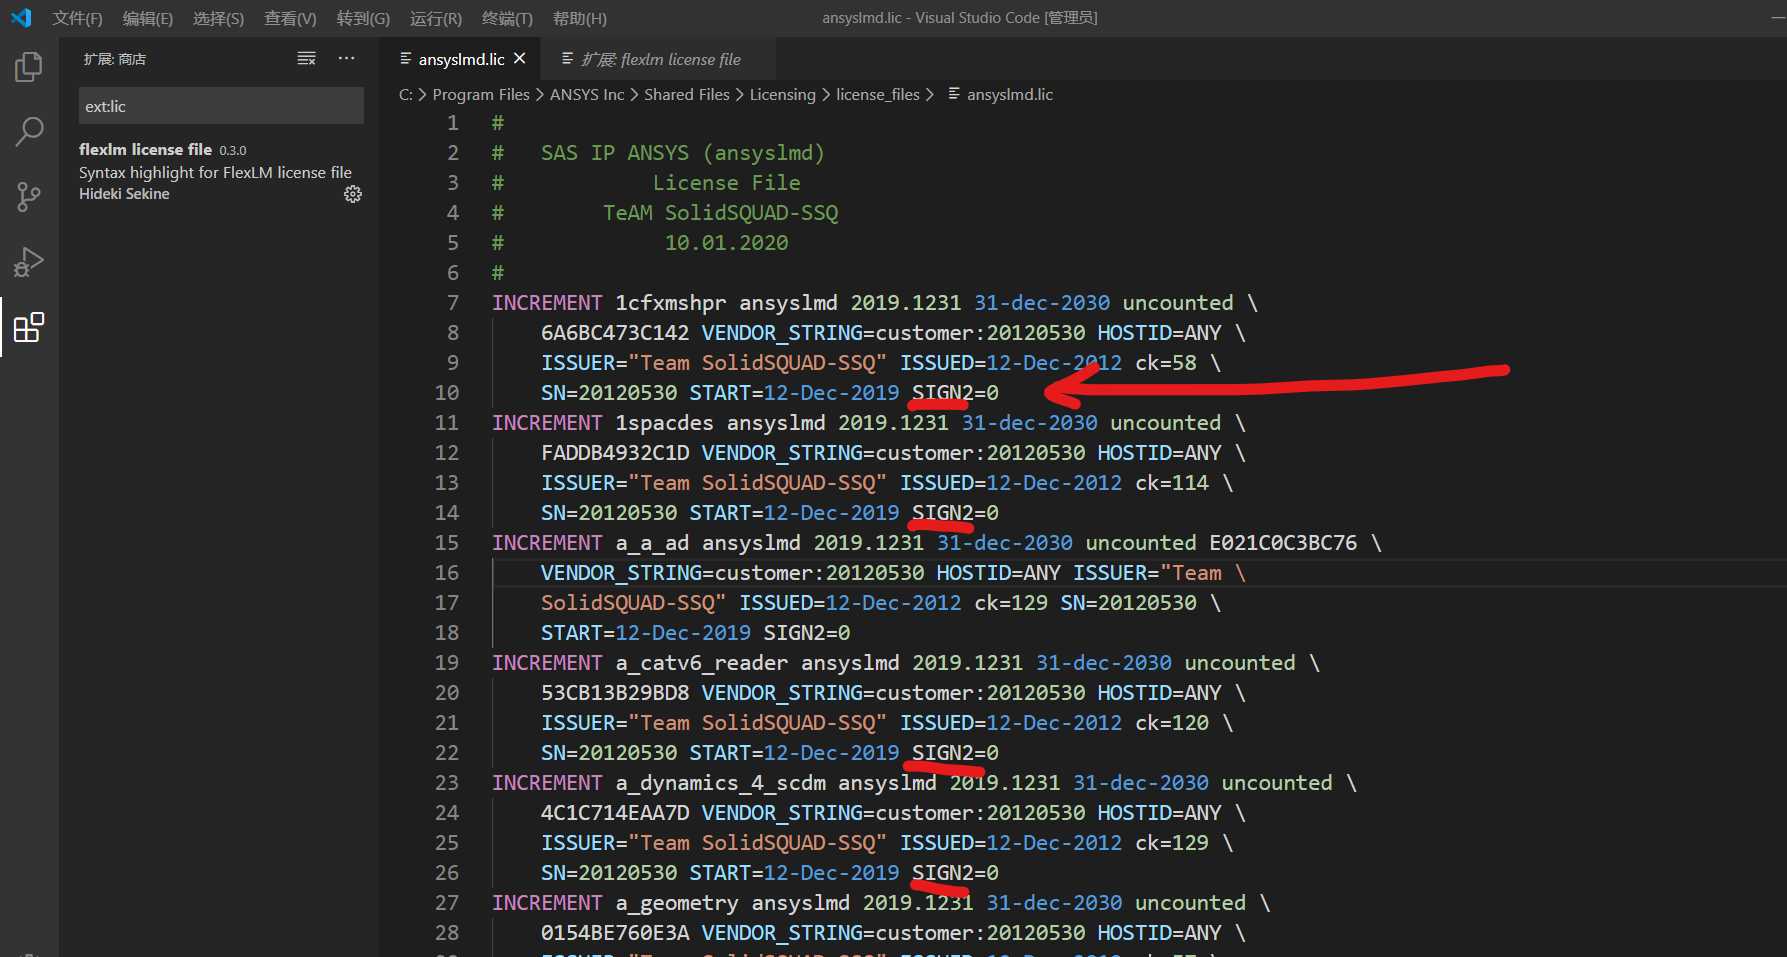Image resolution: width=1787 pixels, height=957 pixels.
Task: Click 'a_geometry' on line 27
Action: coord(677,903)
